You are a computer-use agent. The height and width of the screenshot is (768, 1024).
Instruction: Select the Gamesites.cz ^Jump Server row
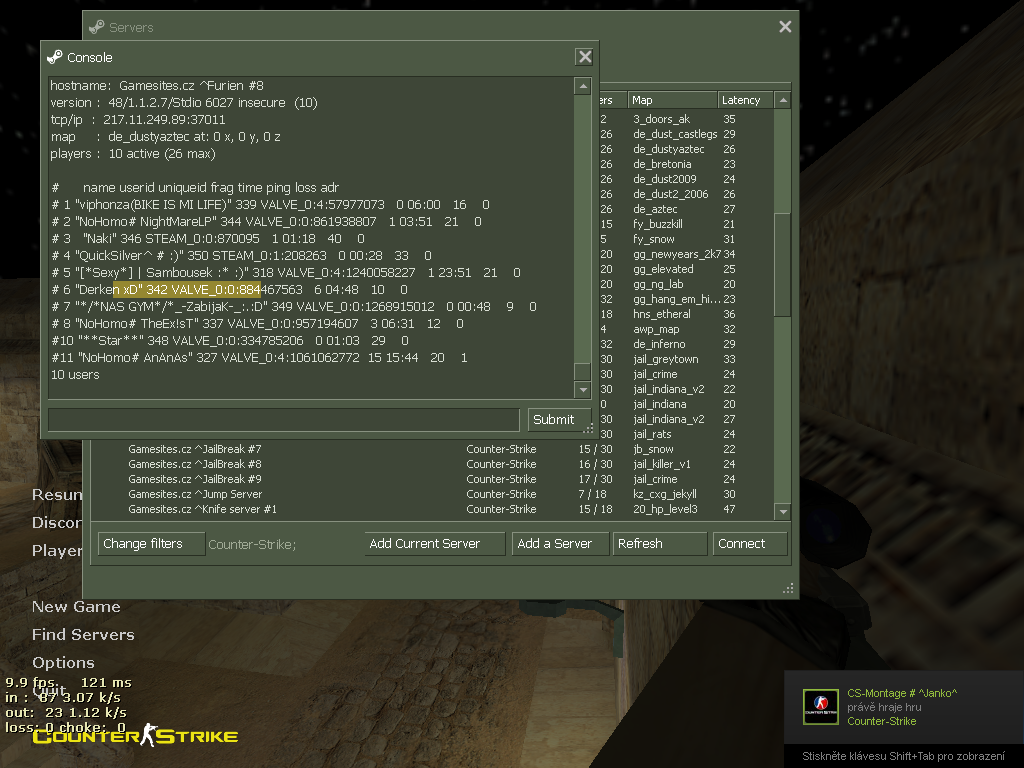[432, 494]
